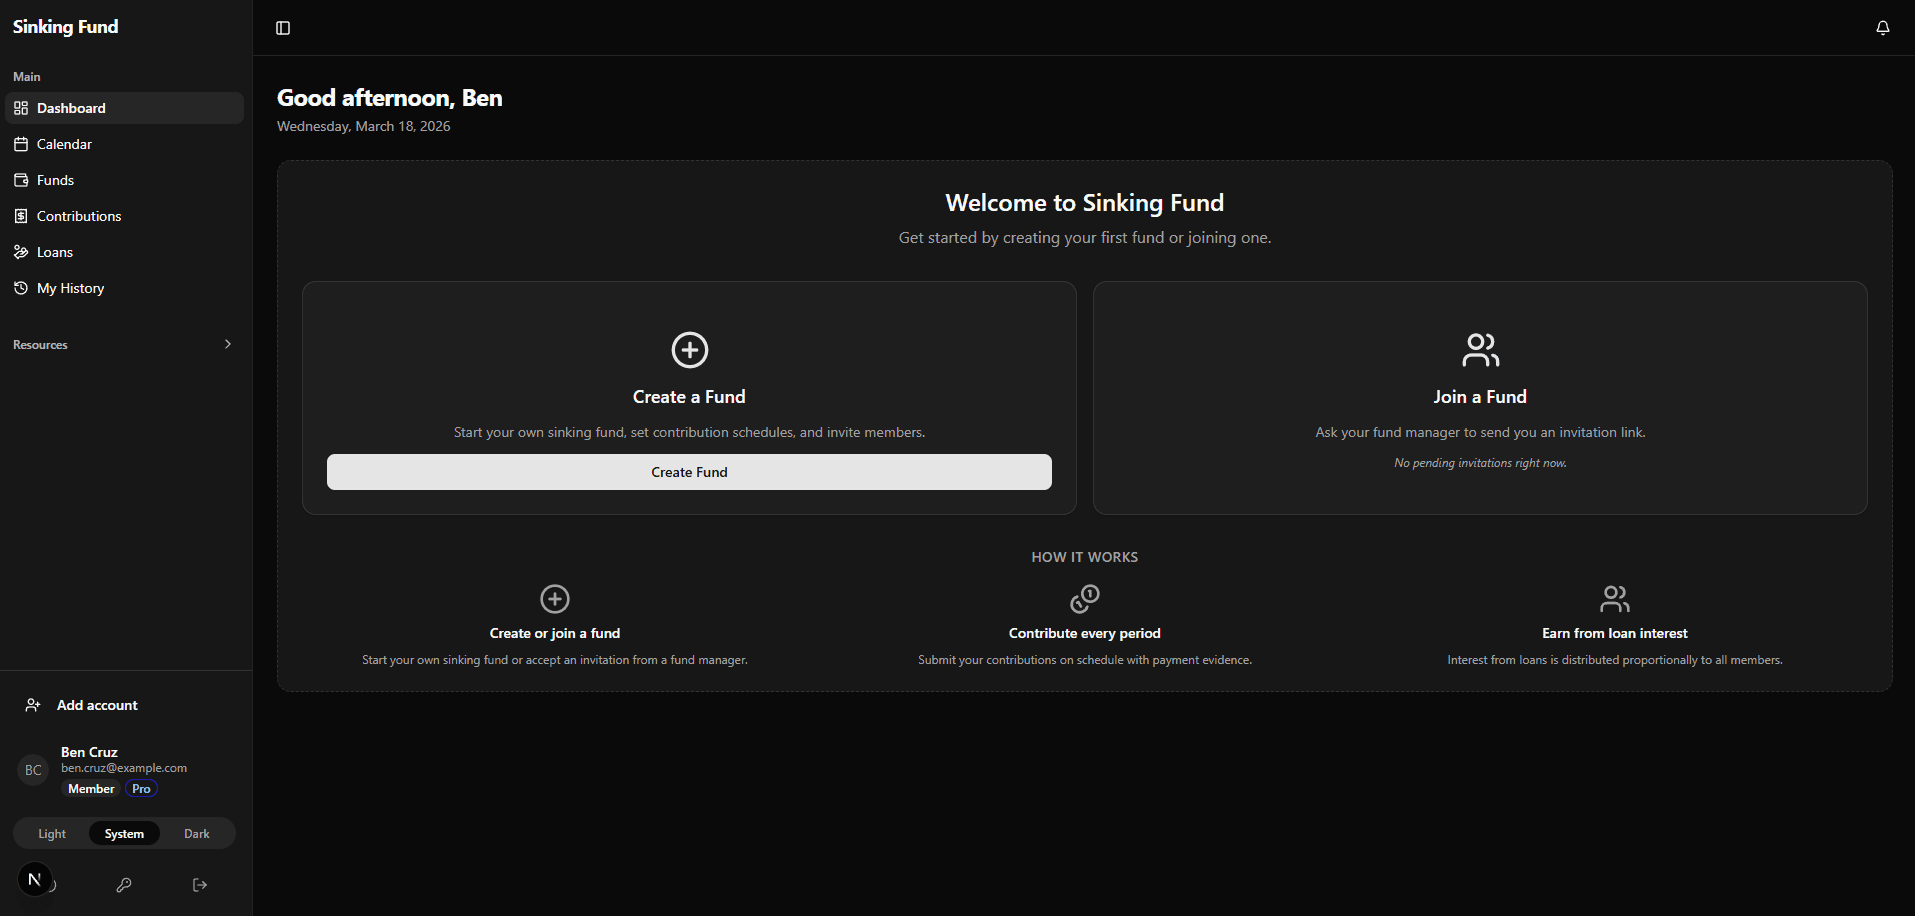Switch to Light theme

tap(51, 832)
